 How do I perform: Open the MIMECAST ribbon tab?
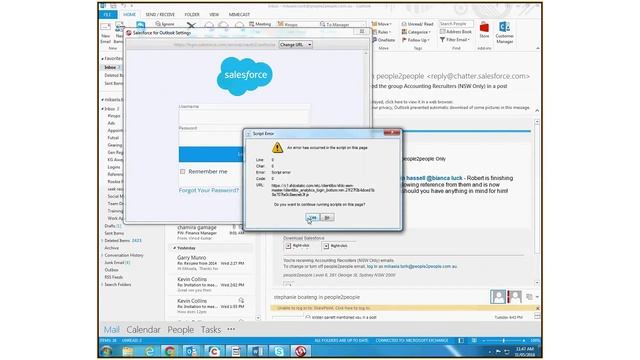[239, 14]
